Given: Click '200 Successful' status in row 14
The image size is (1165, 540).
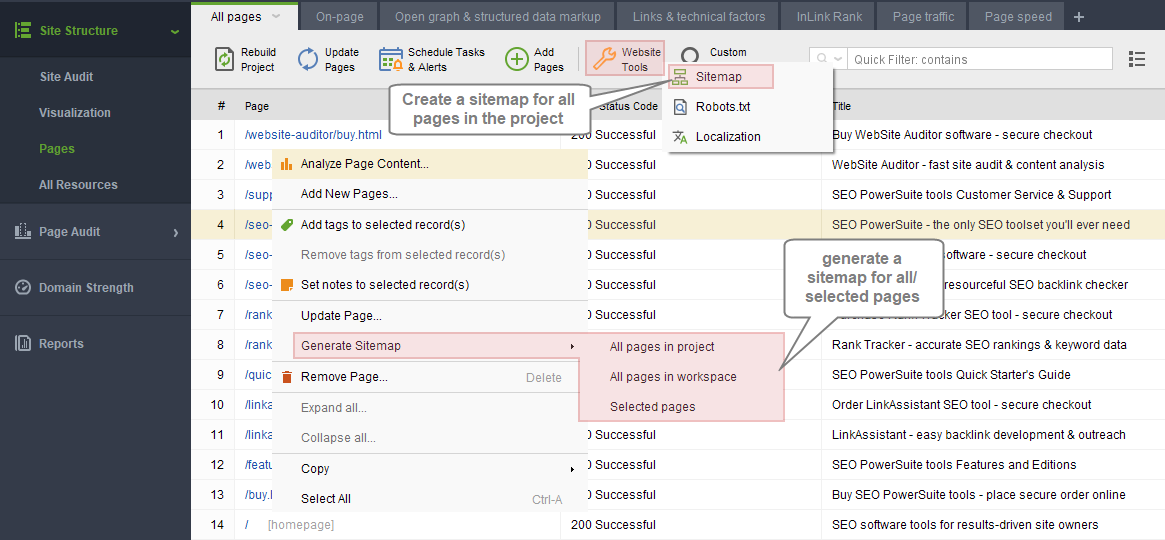Looking at the screenshot, I should point(613,524).
